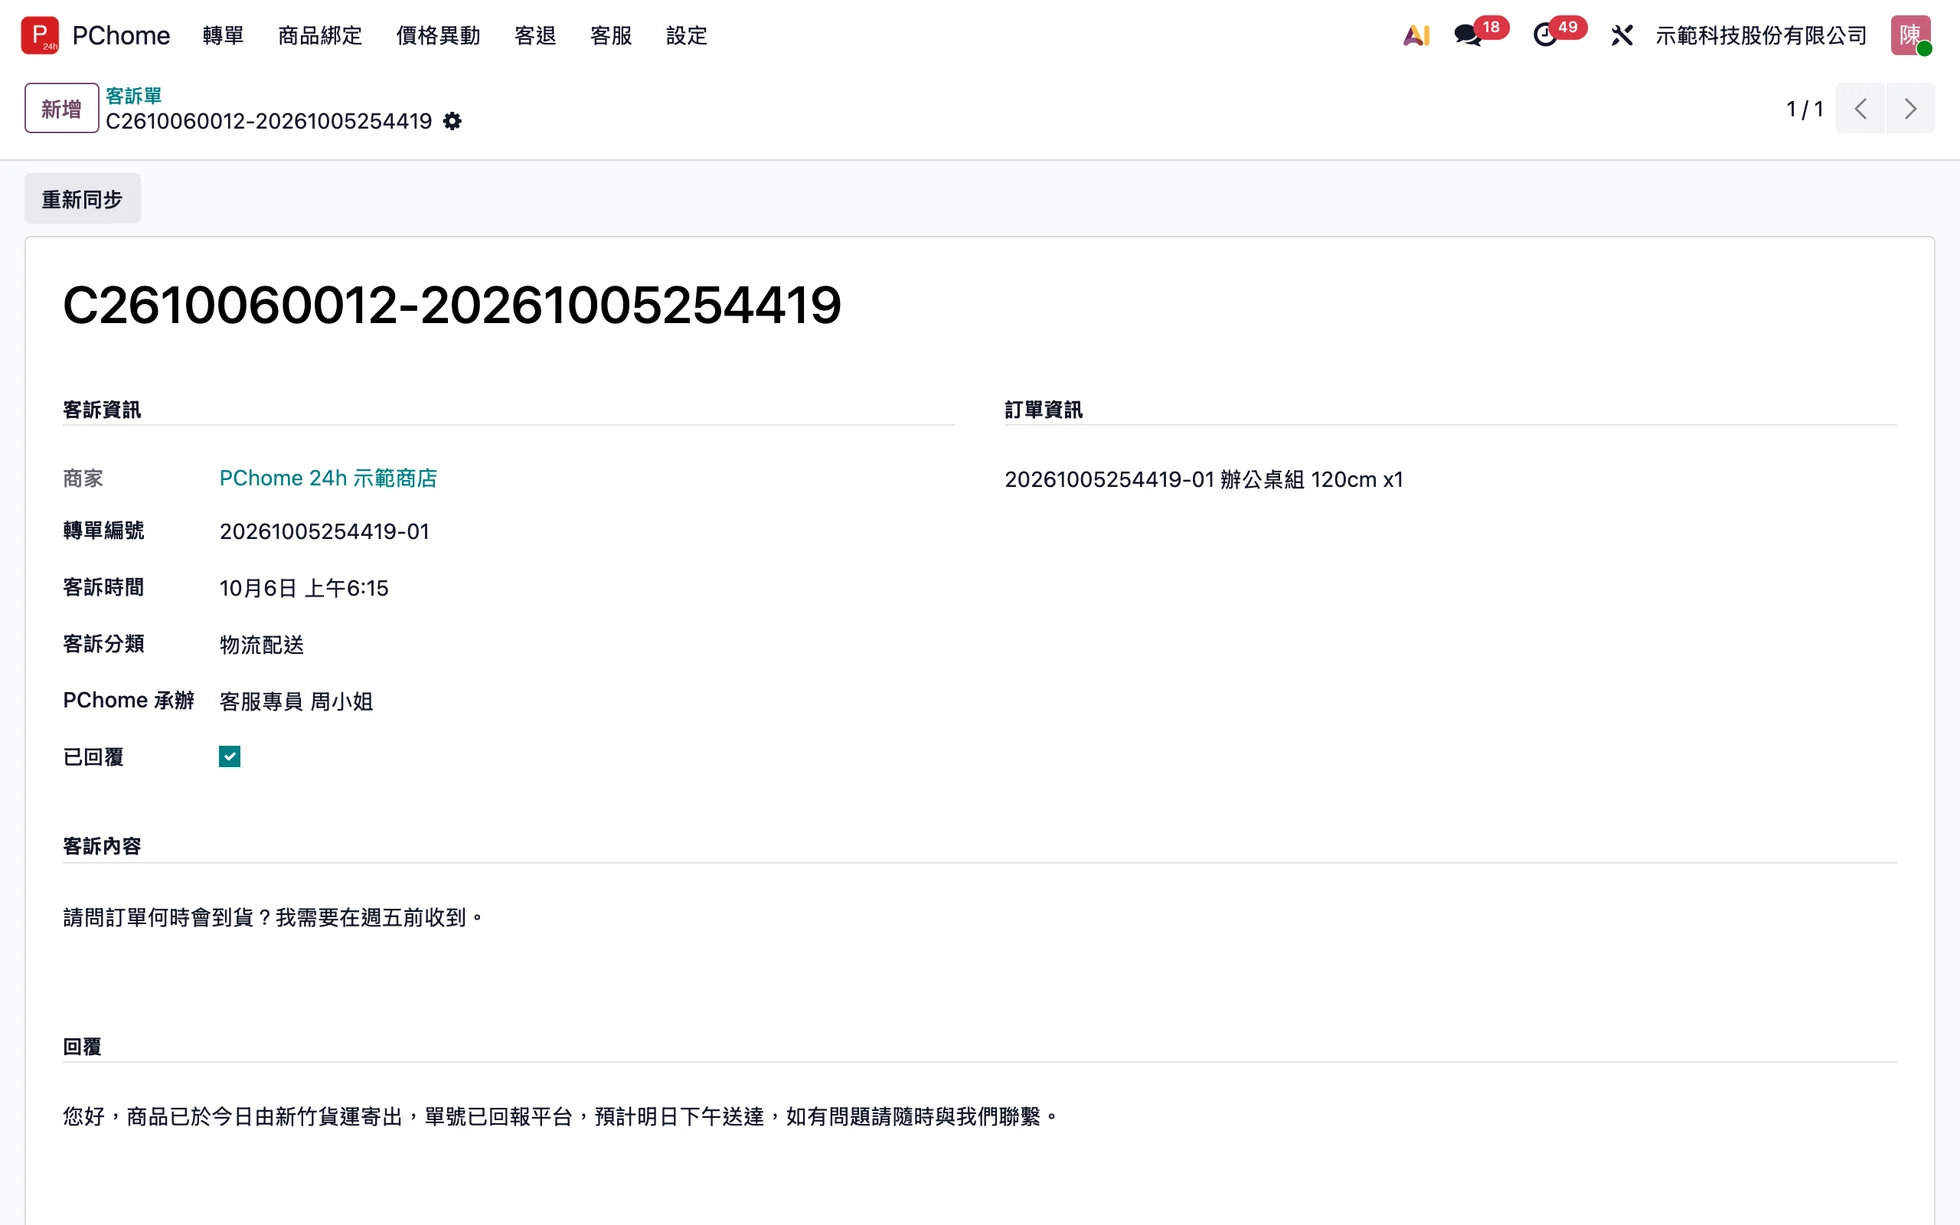Click breadcrumb record name C2610060012-20261005254419

(x=269, y=121)
